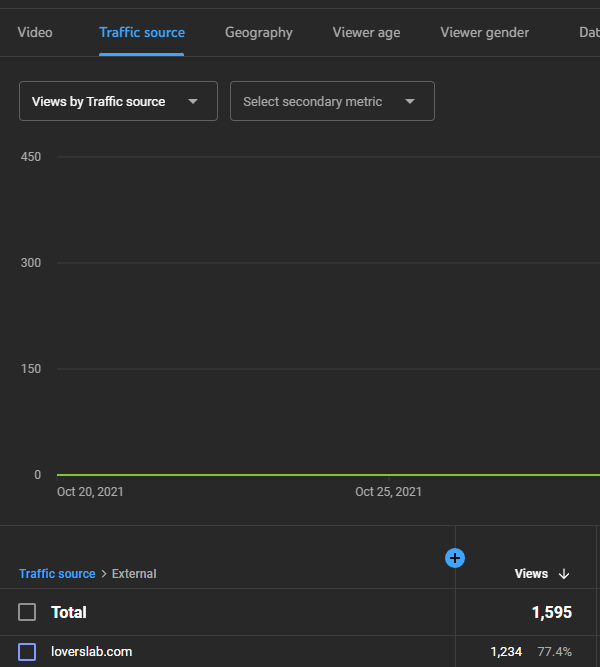
Task: Open the Geography tab
Action: [259, 32]
